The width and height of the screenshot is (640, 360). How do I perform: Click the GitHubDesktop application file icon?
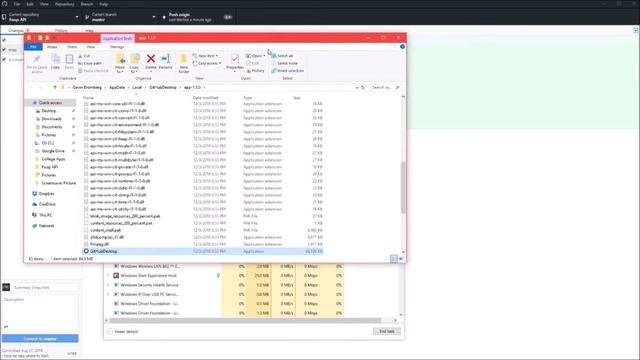coord(86,251)
